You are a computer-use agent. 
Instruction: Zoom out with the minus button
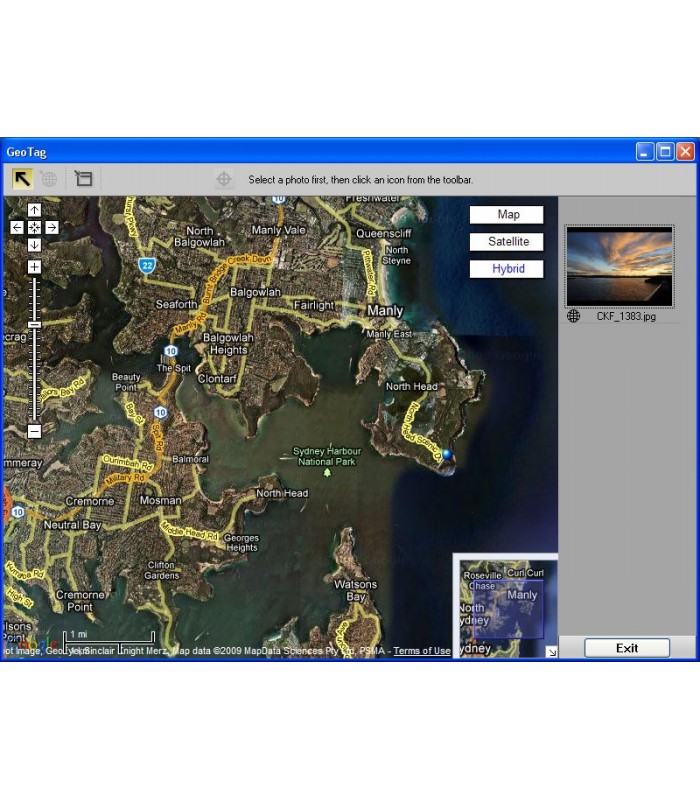click(x=34, y=432)
